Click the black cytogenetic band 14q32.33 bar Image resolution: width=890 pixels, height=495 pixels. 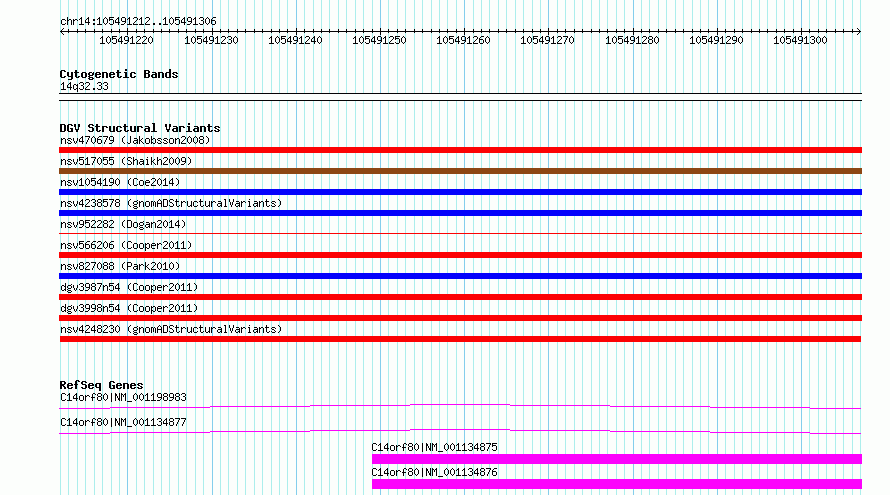[460, 97]
